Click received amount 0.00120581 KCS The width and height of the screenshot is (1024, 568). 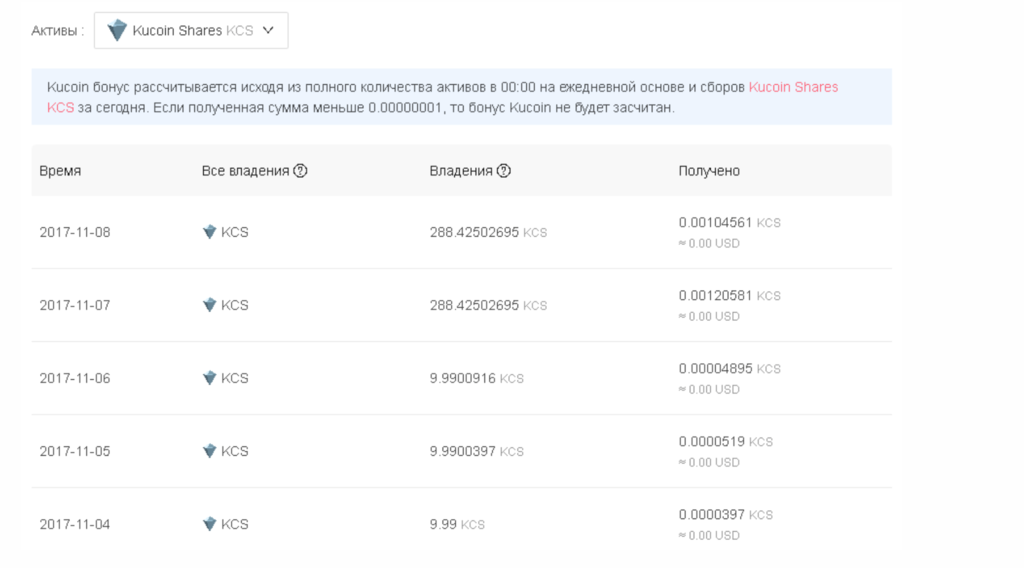729,296
